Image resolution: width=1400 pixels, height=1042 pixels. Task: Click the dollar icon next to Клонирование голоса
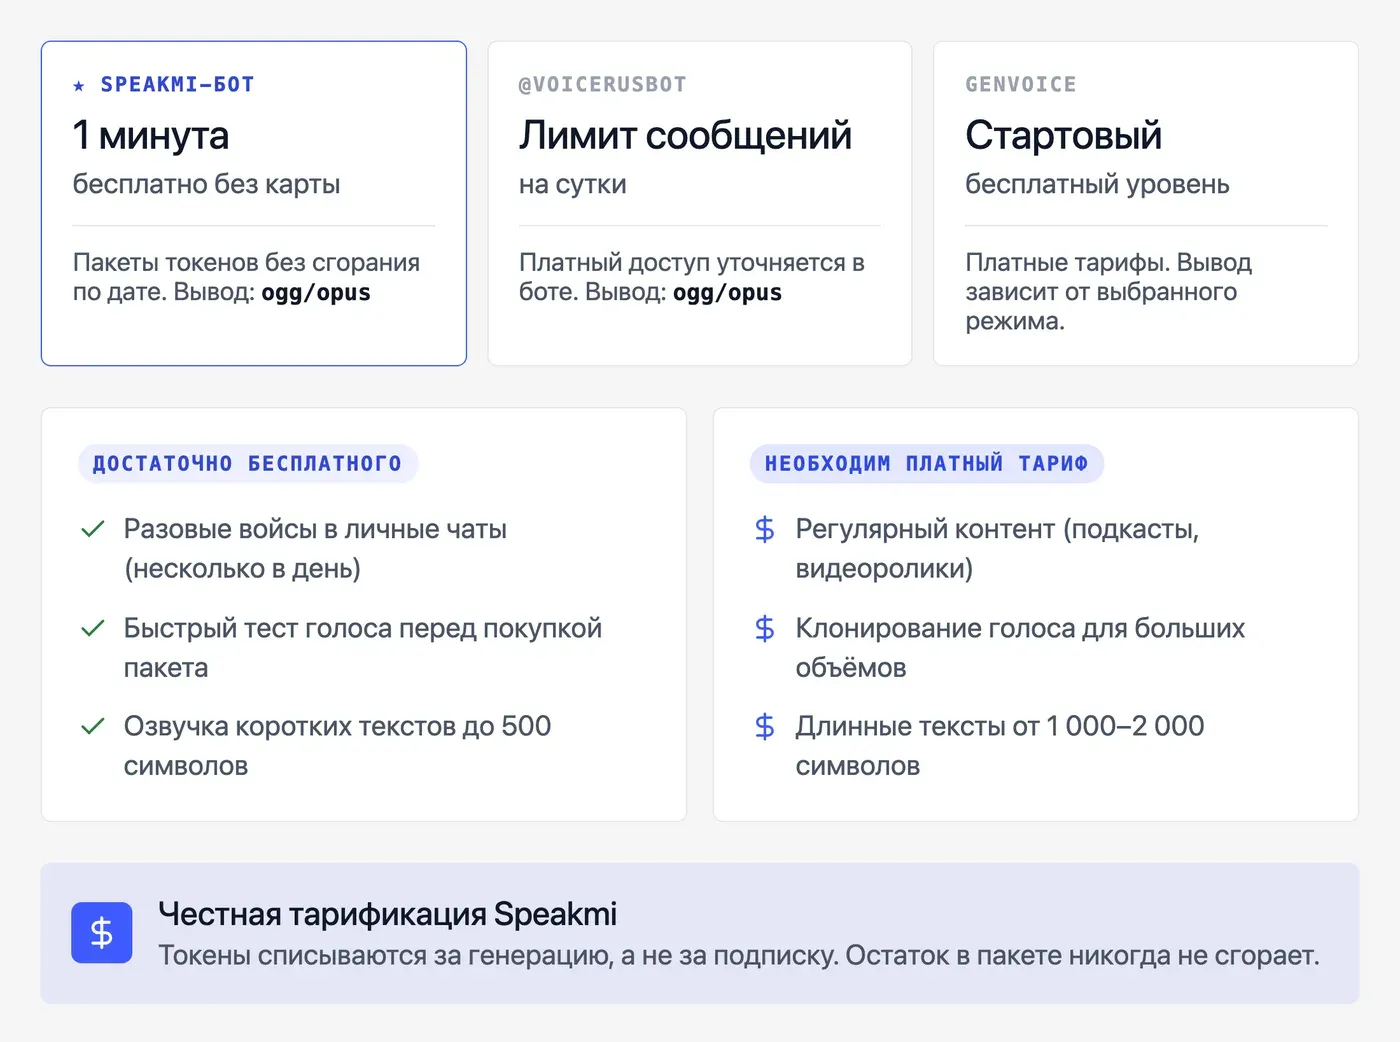pyautogui.click(x=765, y=628)
